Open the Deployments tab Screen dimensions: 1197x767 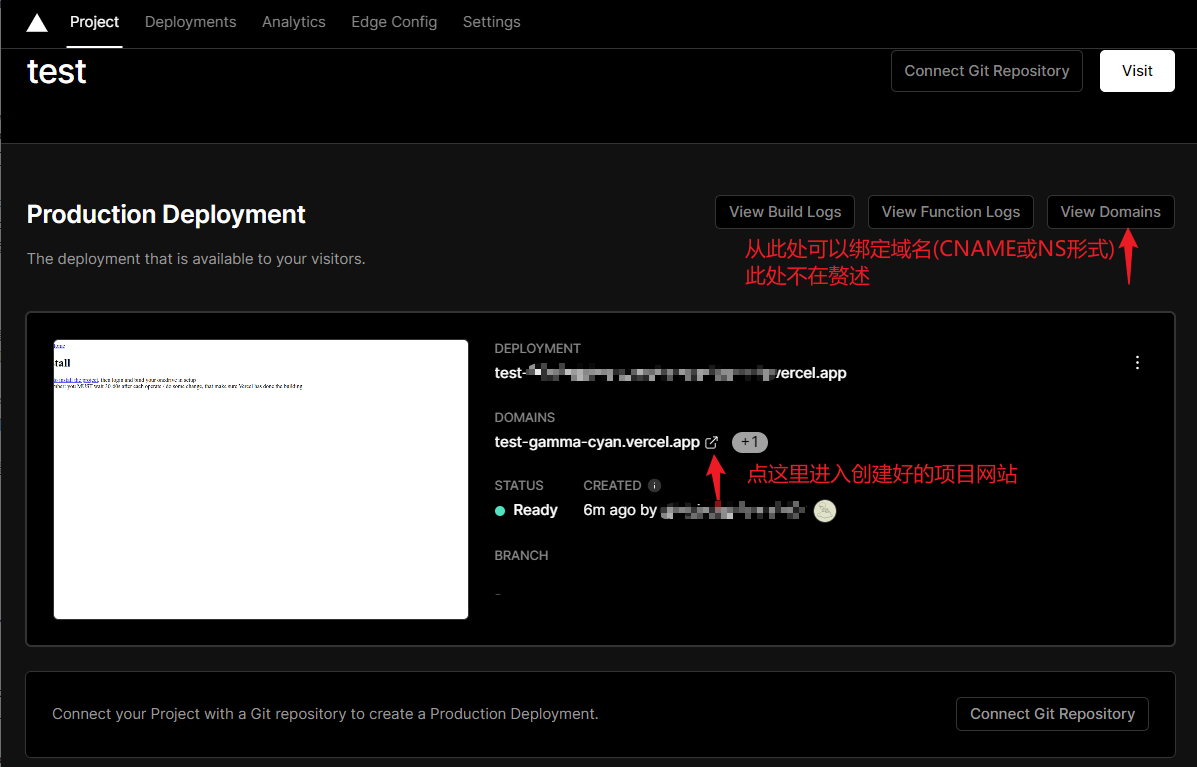(x=190, y=22)
